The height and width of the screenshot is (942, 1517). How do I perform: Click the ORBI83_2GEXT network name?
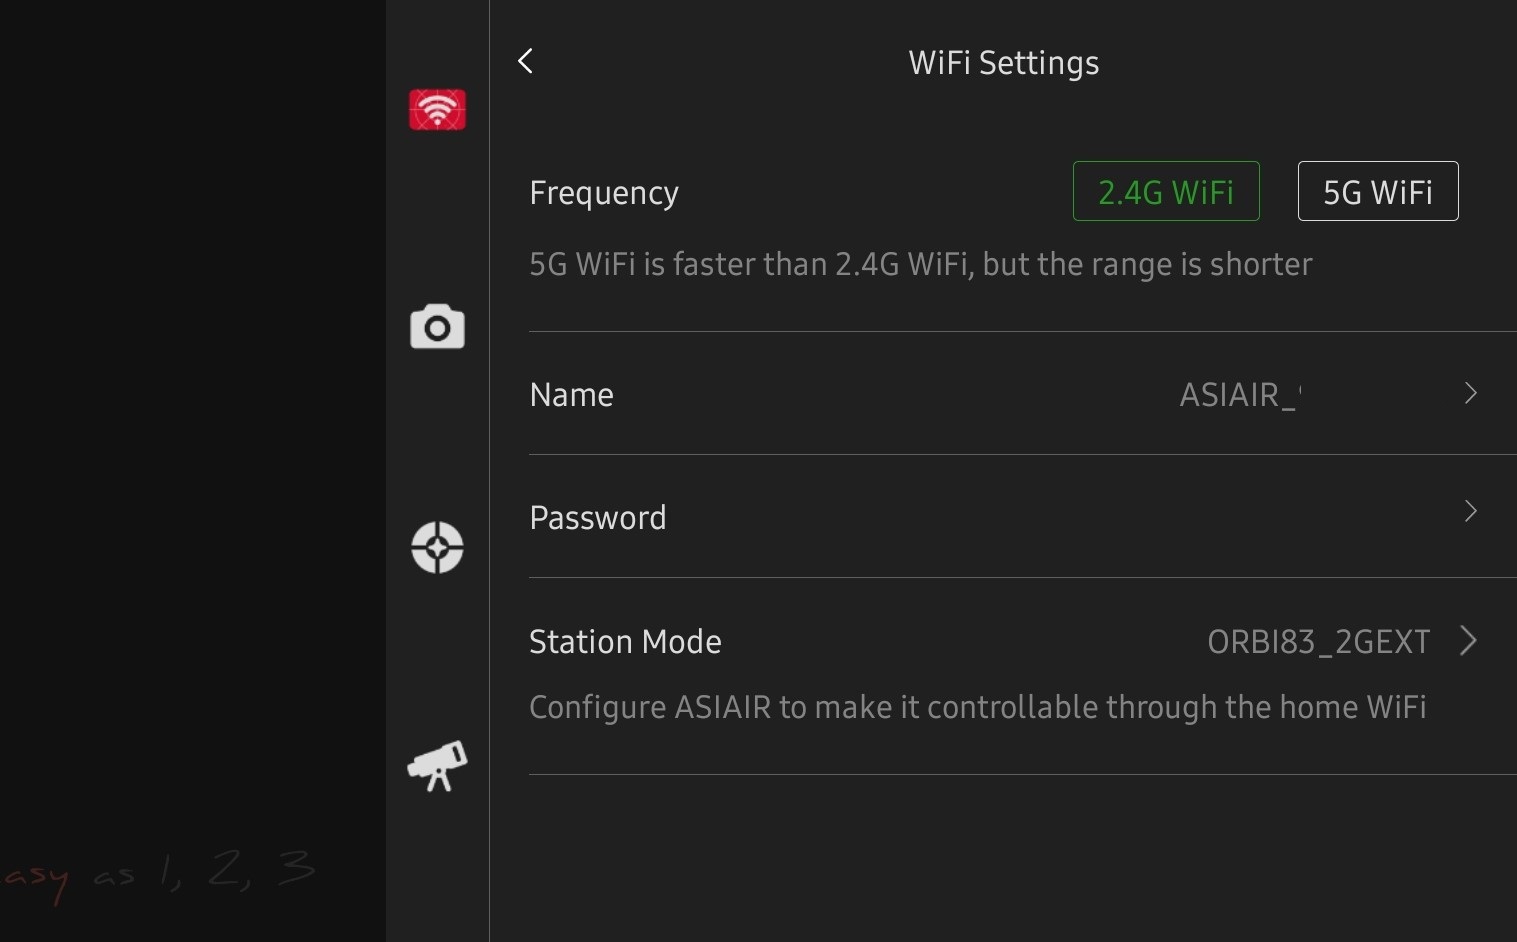[x=1318, y=642]
